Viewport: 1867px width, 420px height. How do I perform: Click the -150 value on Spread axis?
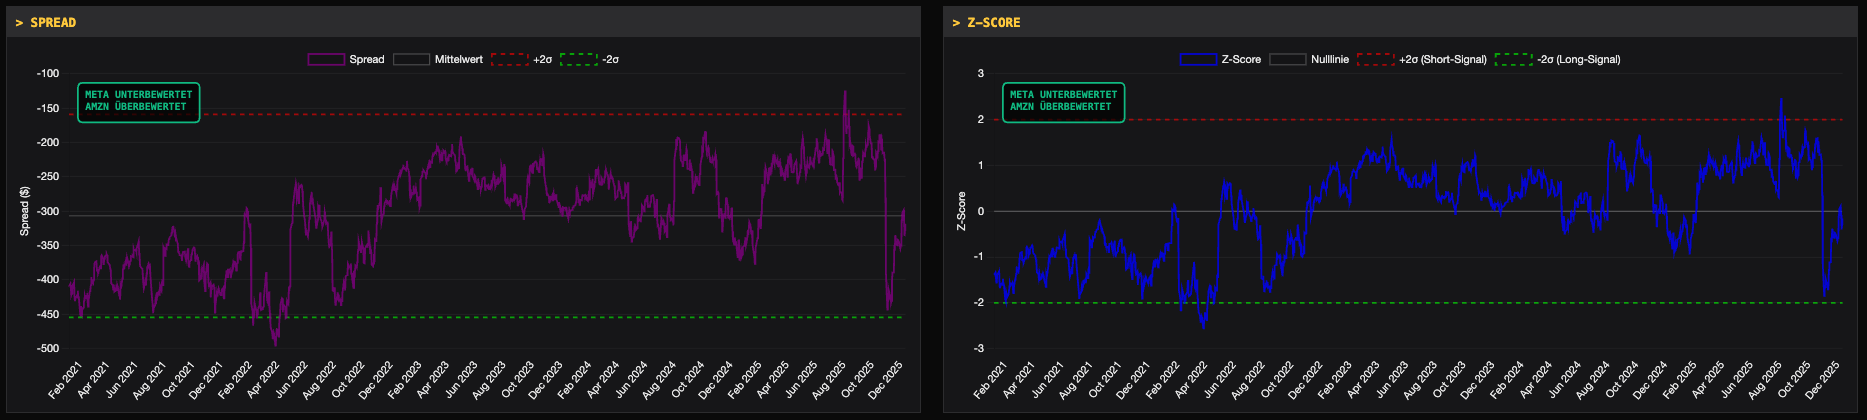coord(47,108)
